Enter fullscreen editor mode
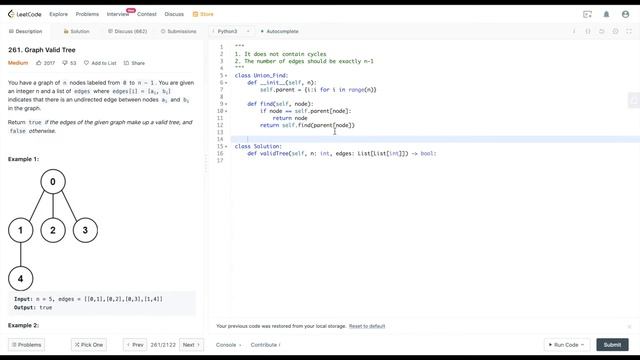Image resolution: width=640 pixels, height=360 pixels. 629,31
